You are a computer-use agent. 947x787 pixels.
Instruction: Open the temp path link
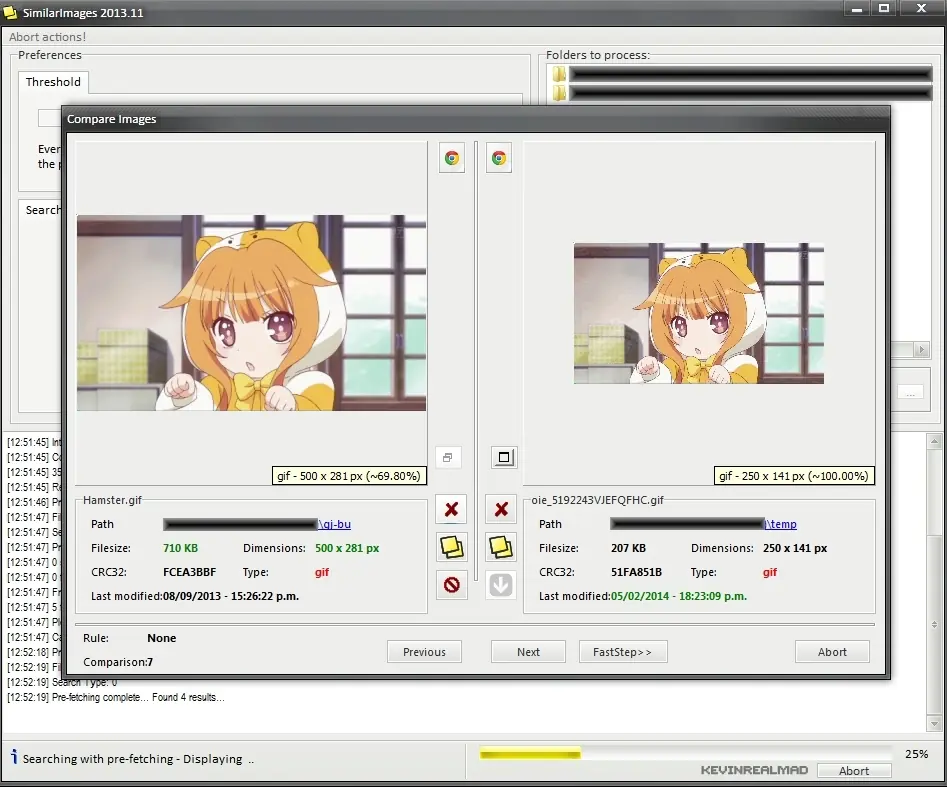click(782, 524)
